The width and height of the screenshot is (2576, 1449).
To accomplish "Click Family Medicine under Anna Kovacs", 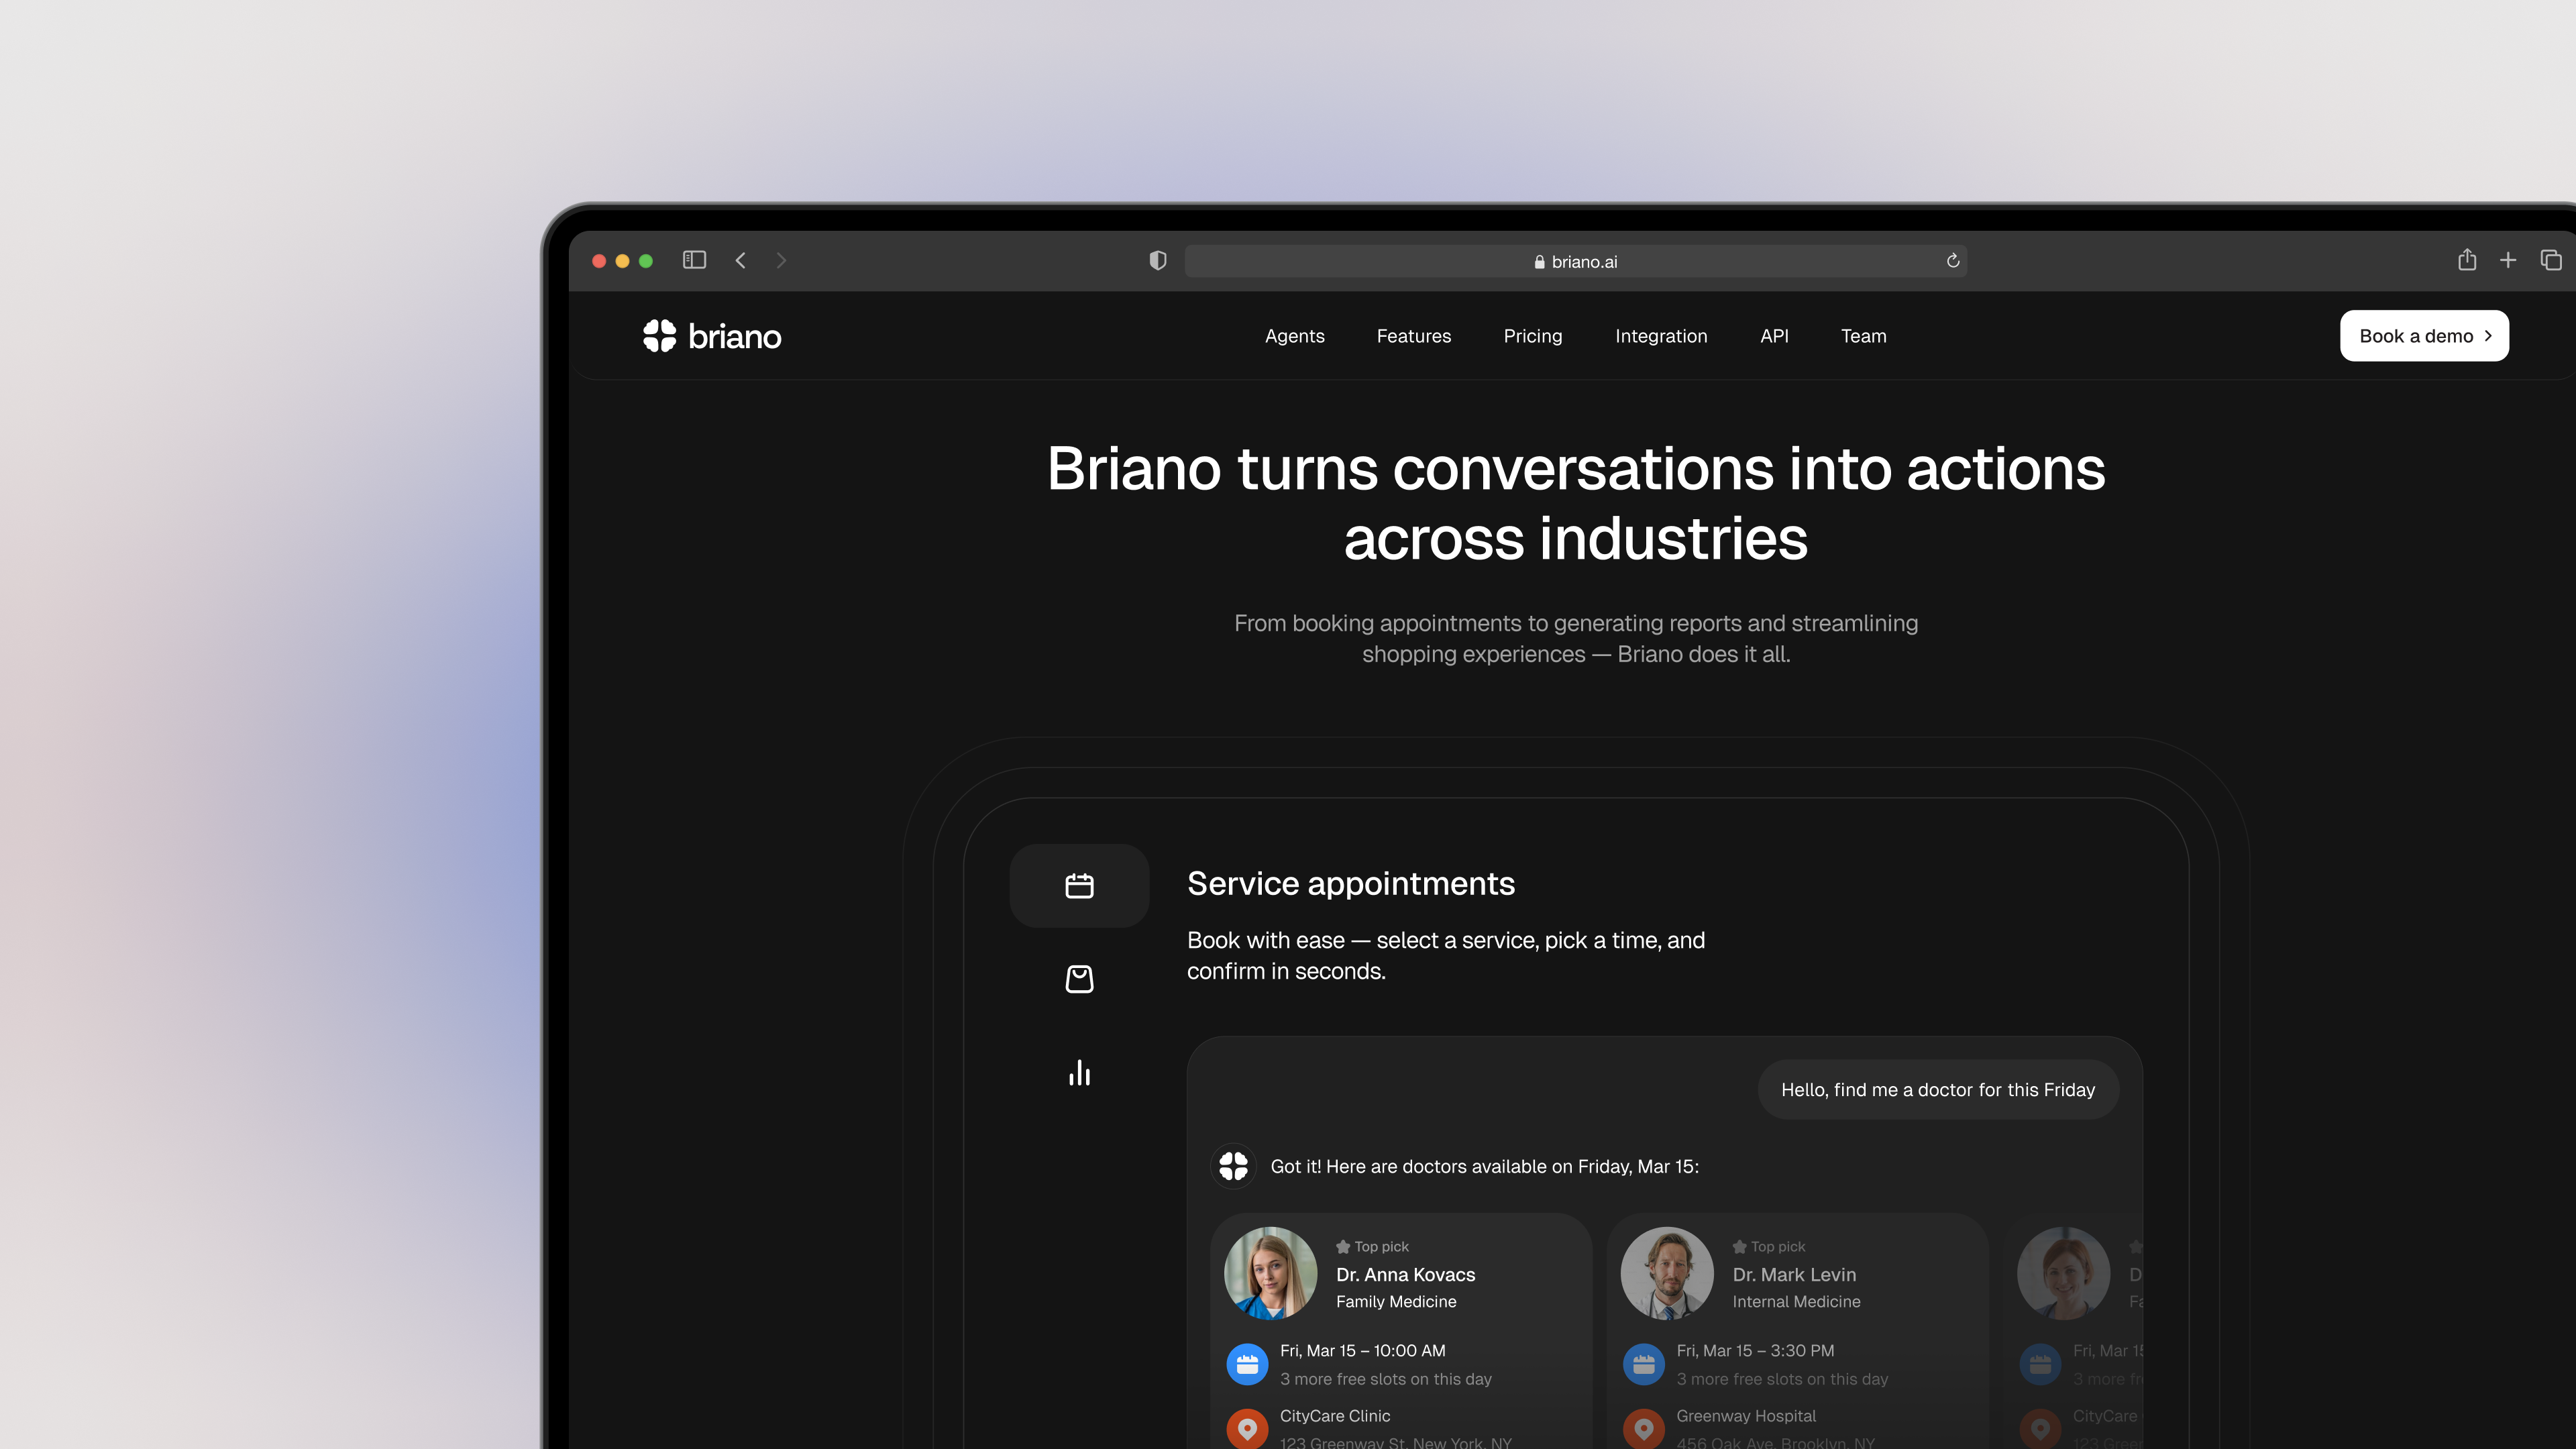I will [x=1396, y=1301].
